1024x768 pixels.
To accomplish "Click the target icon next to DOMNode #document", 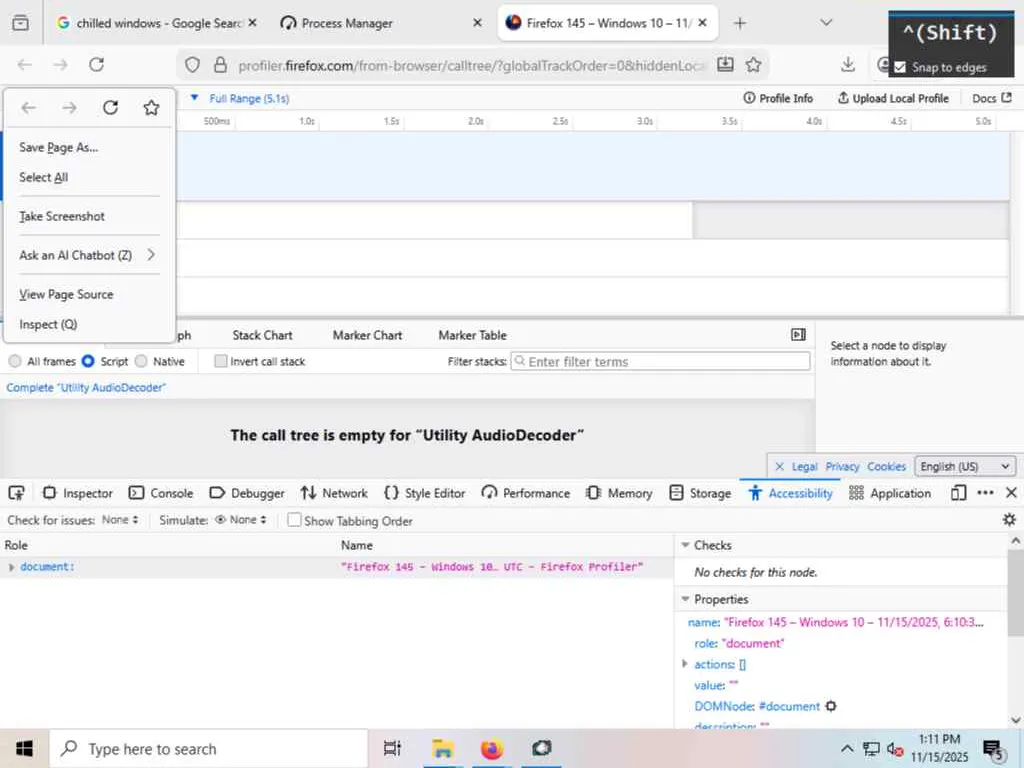I will pyautogui.click(x=831, y=706).
